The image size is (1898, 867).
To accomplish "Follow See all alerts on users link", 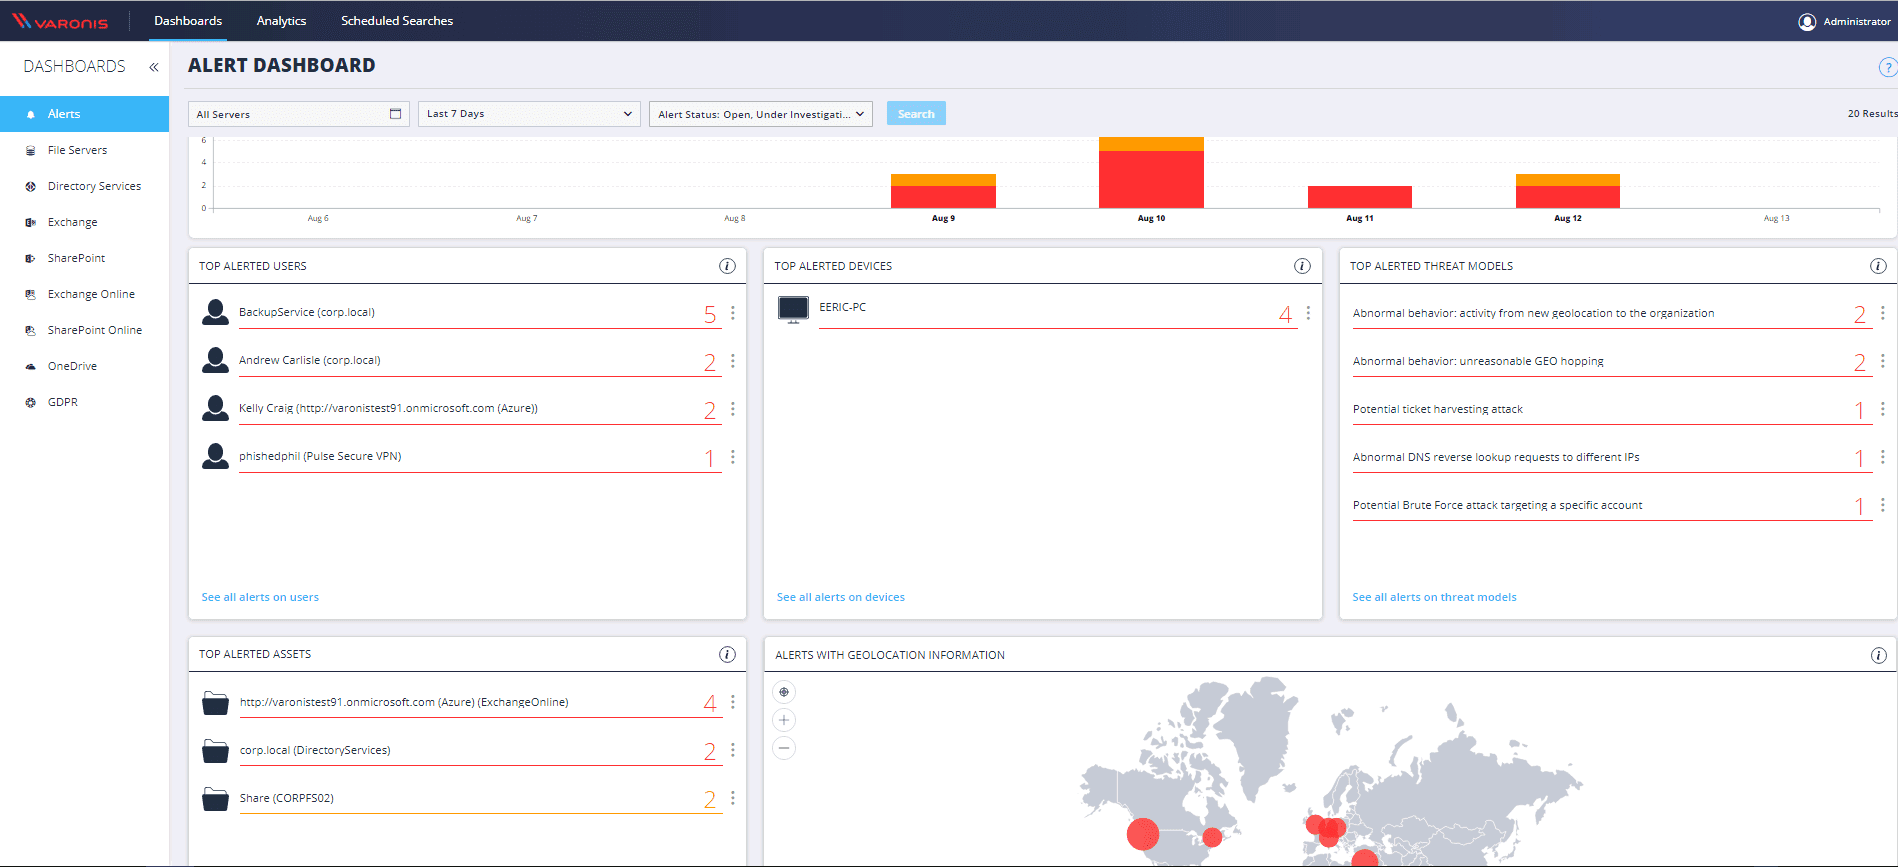I will coord(260,597).
